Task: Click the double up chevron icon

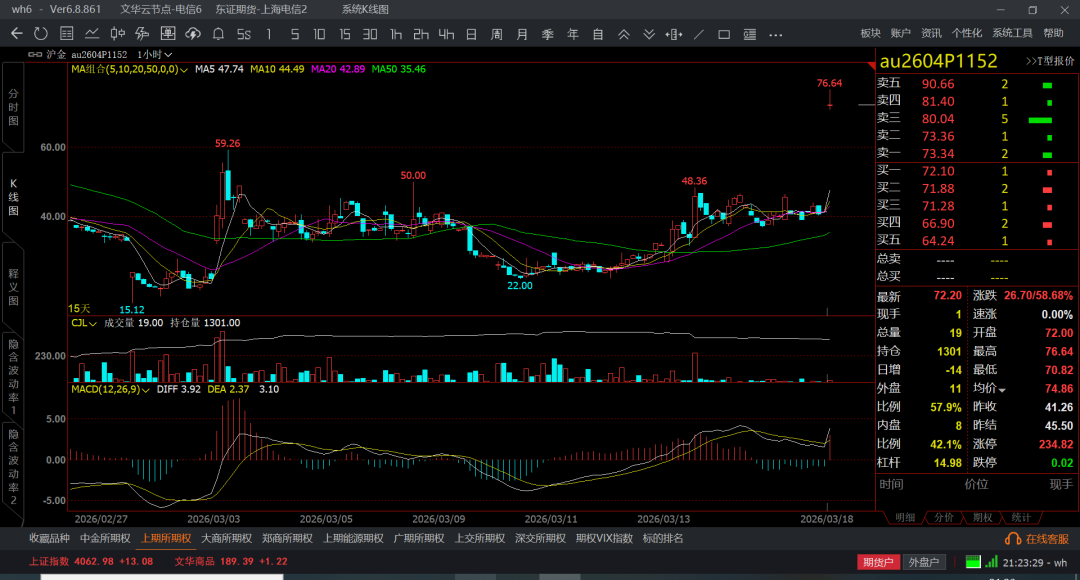Action: [x=623, y=34]
